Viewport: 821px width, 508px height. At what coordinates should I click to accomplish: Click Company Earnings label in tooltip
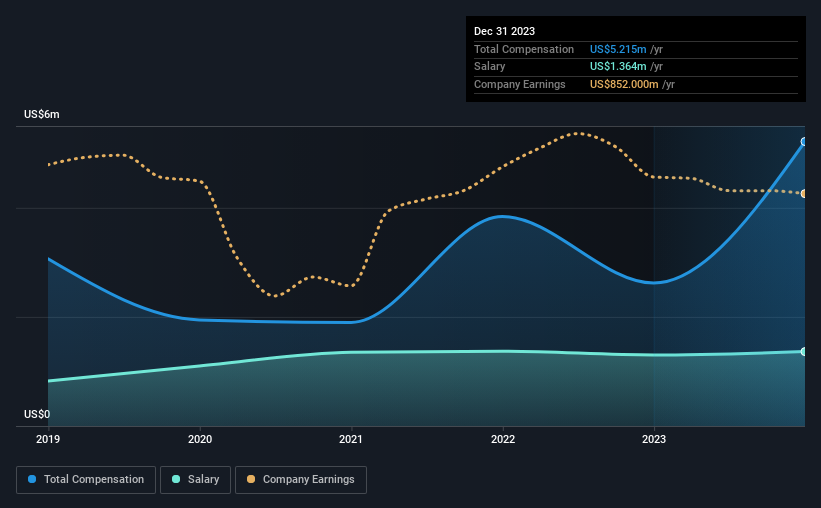click(x=519, y=84)
